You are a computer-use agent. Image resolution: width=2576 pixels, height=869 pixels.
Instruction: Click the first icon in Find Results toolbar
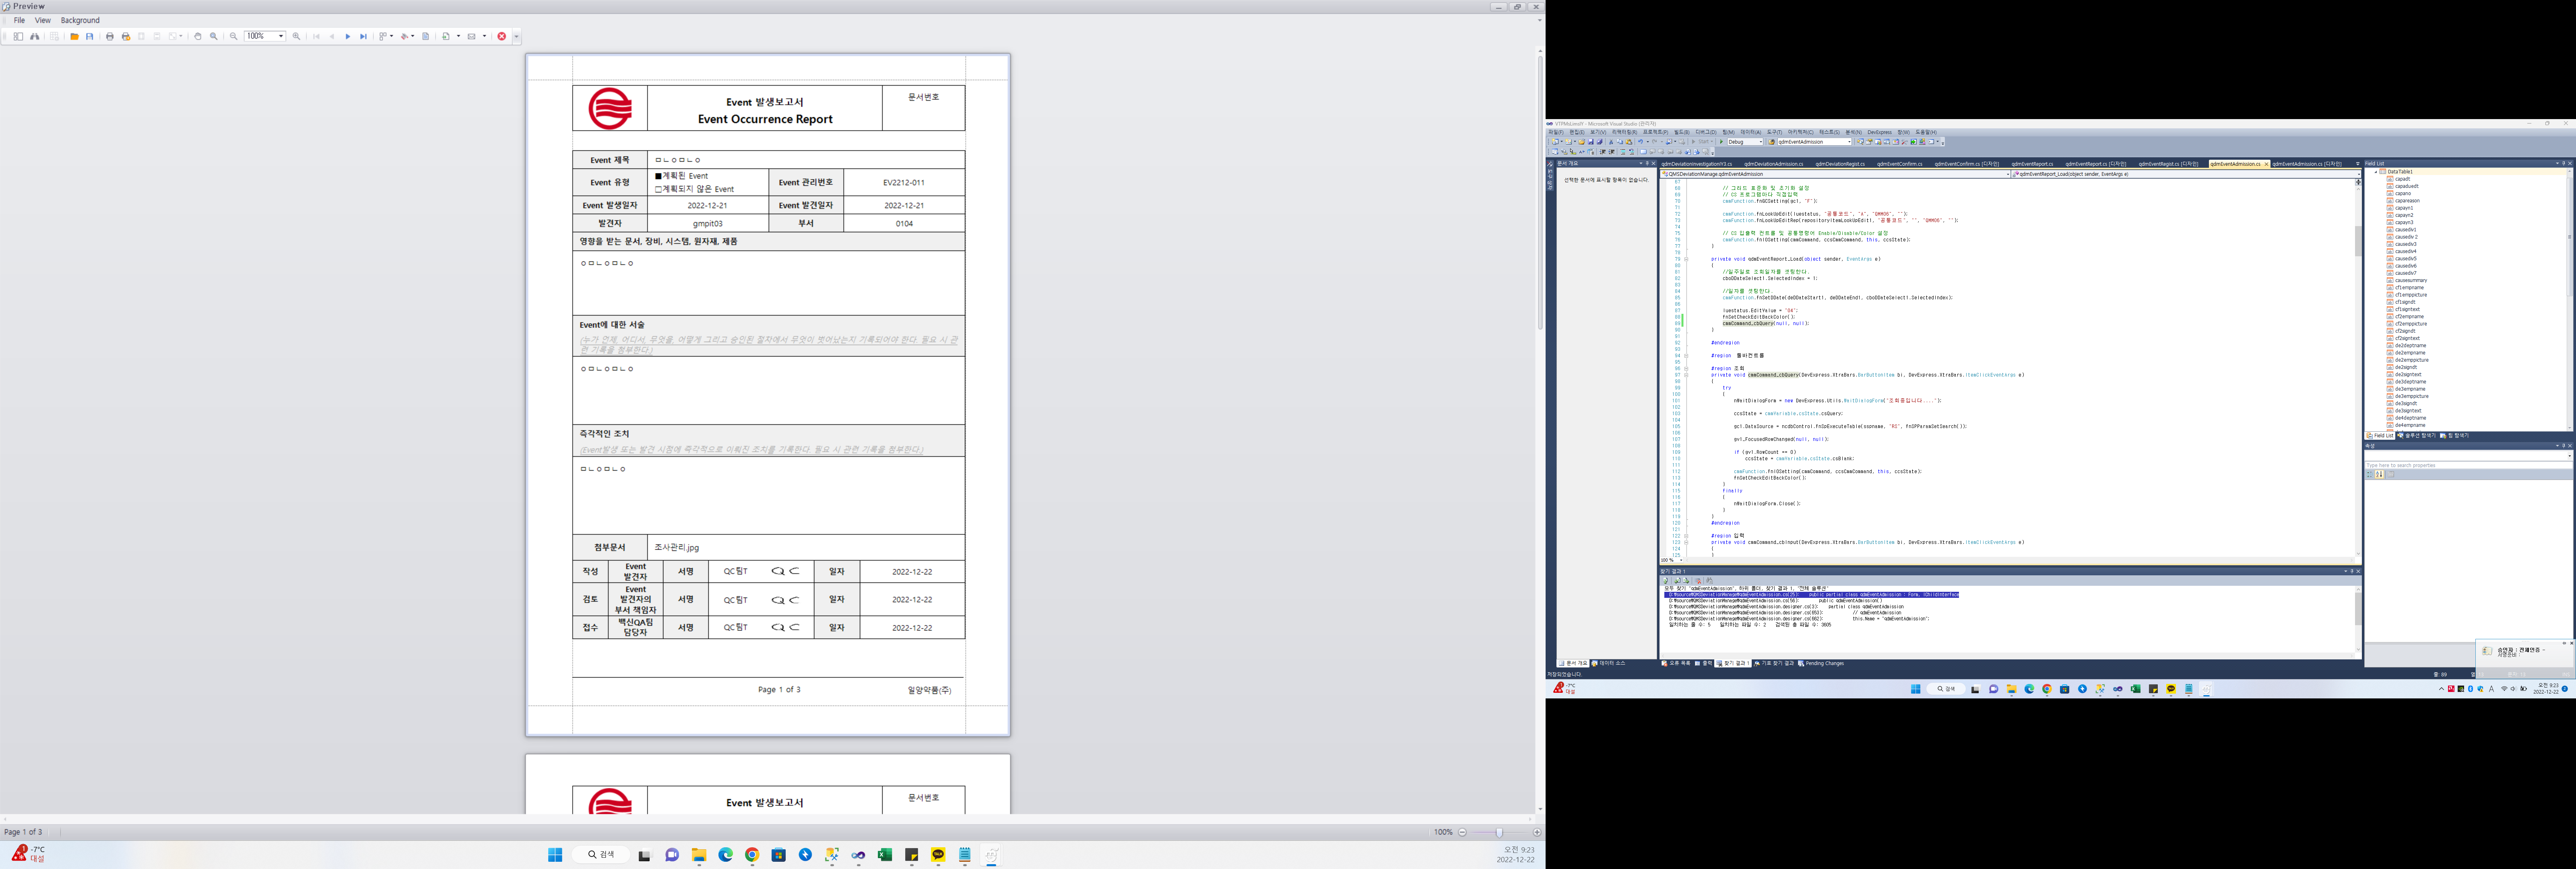pos(1665,581)
